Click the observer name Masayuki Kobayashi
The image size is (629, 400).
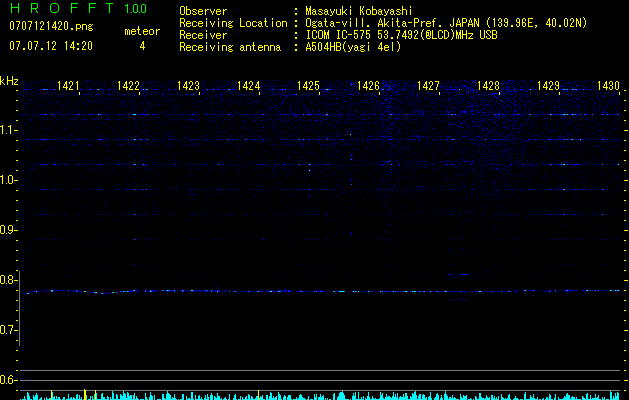359,11
